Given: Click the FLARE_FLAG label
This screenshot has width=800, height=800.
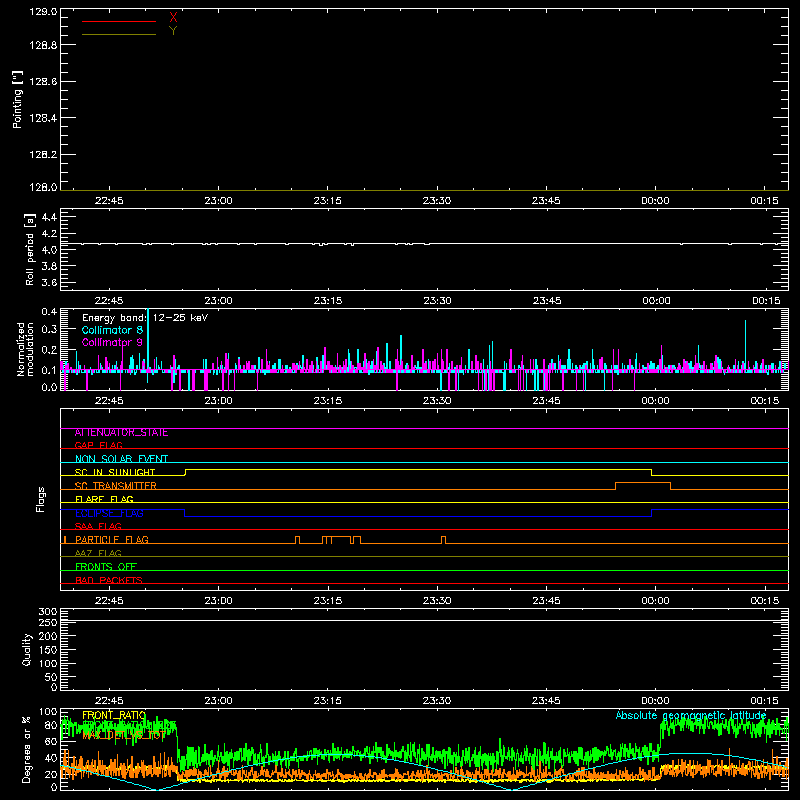Looking at the screenshot, I should (x=104, y=499).
